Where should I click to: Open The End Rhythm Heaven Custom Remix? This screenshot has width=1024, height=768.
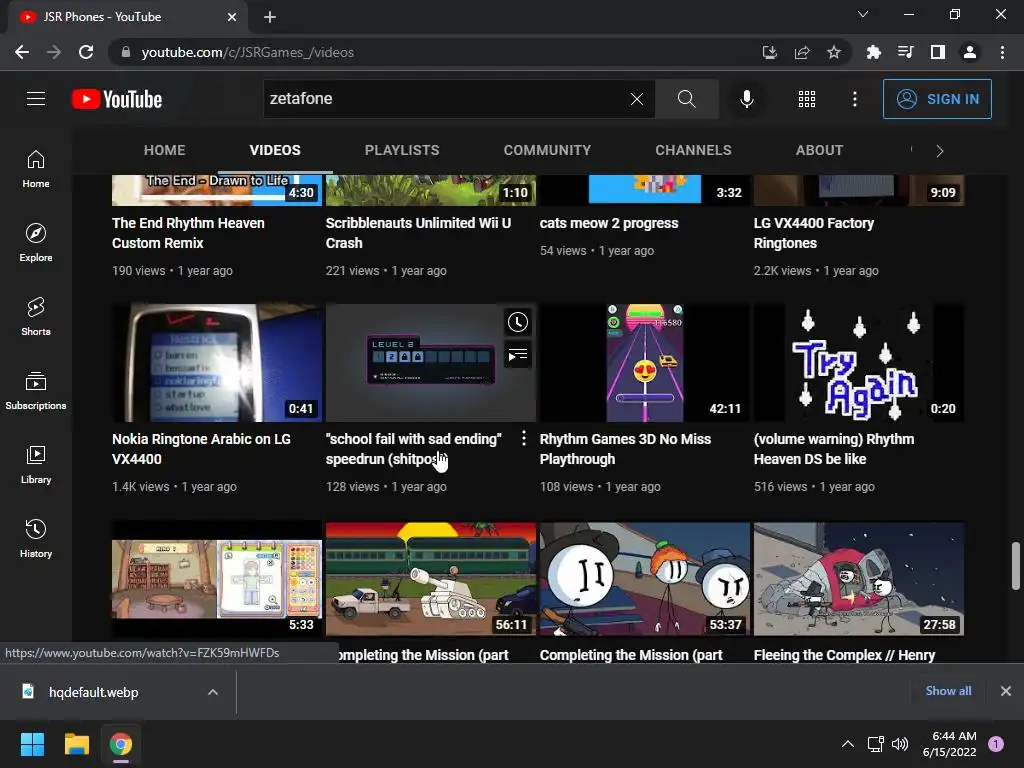pyautogui.click(x=188, y=232)
